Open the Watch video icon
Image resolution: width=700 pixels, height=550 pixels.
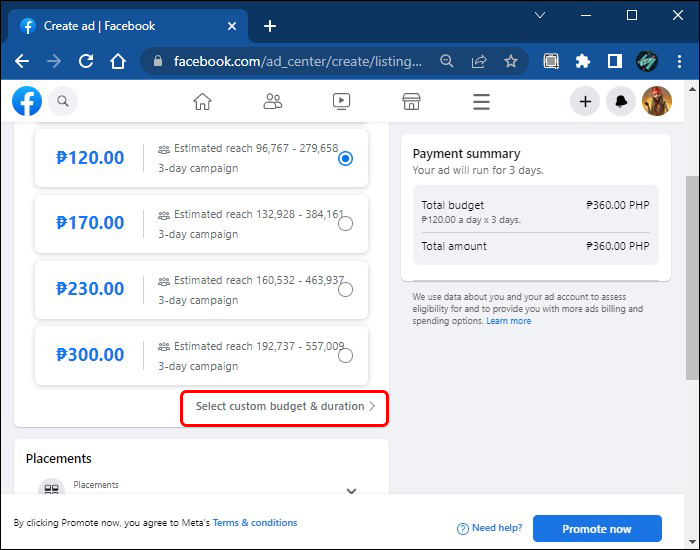point(342,101)
